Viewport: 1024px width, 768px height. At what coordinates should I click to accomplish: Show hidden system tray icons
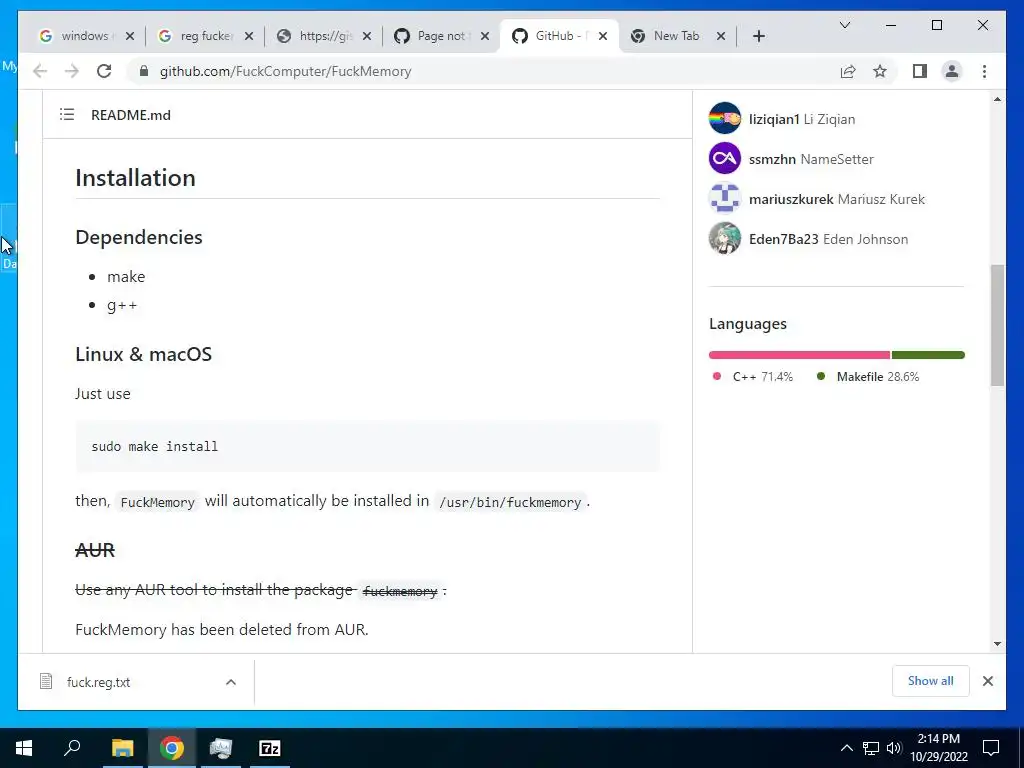pyautogui.click(x=846, y=748)
